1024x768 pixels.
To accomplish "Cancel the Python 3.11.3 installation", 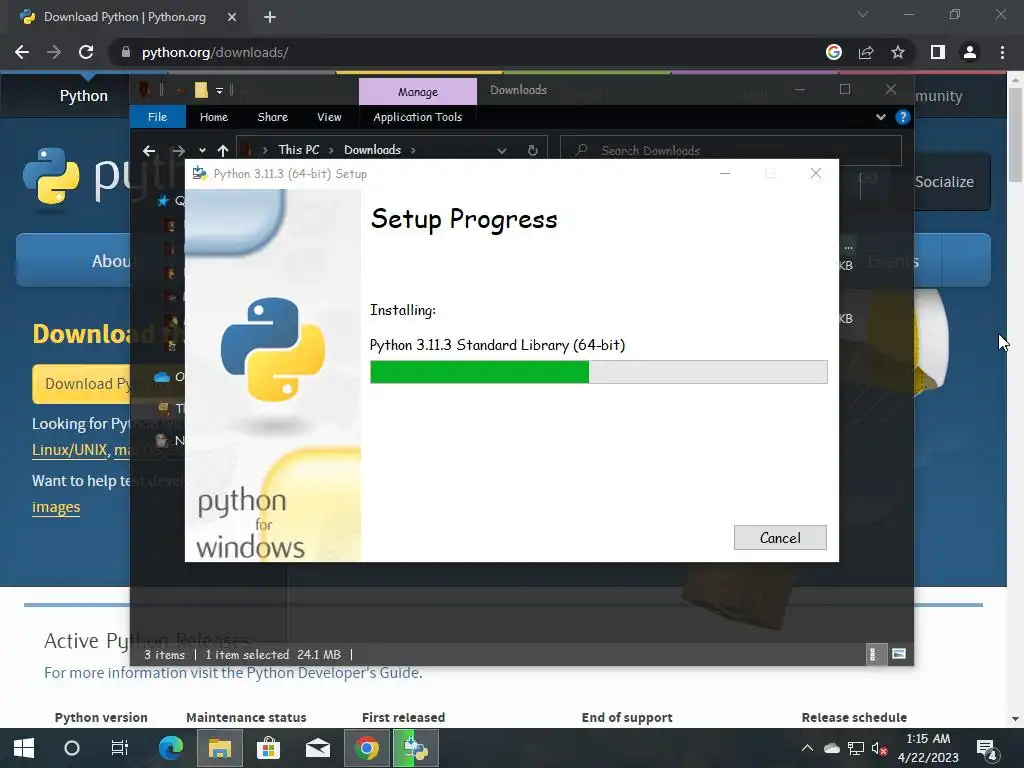I will (780, 537).
